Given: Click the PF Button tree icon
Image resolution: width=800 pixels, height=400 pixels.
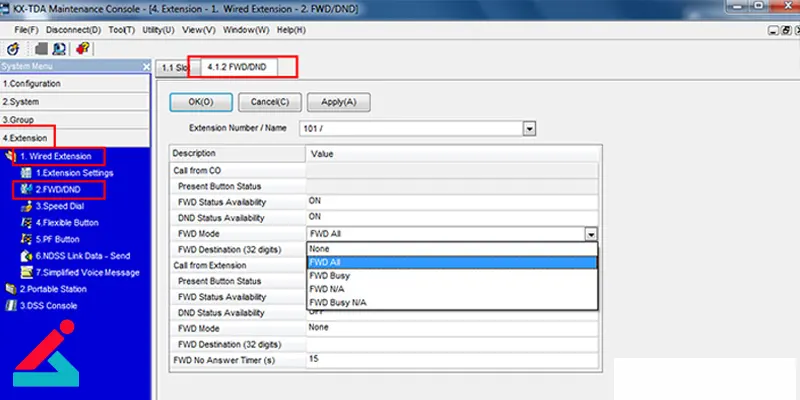Looking at the screenshot, I should pos(27,239).
